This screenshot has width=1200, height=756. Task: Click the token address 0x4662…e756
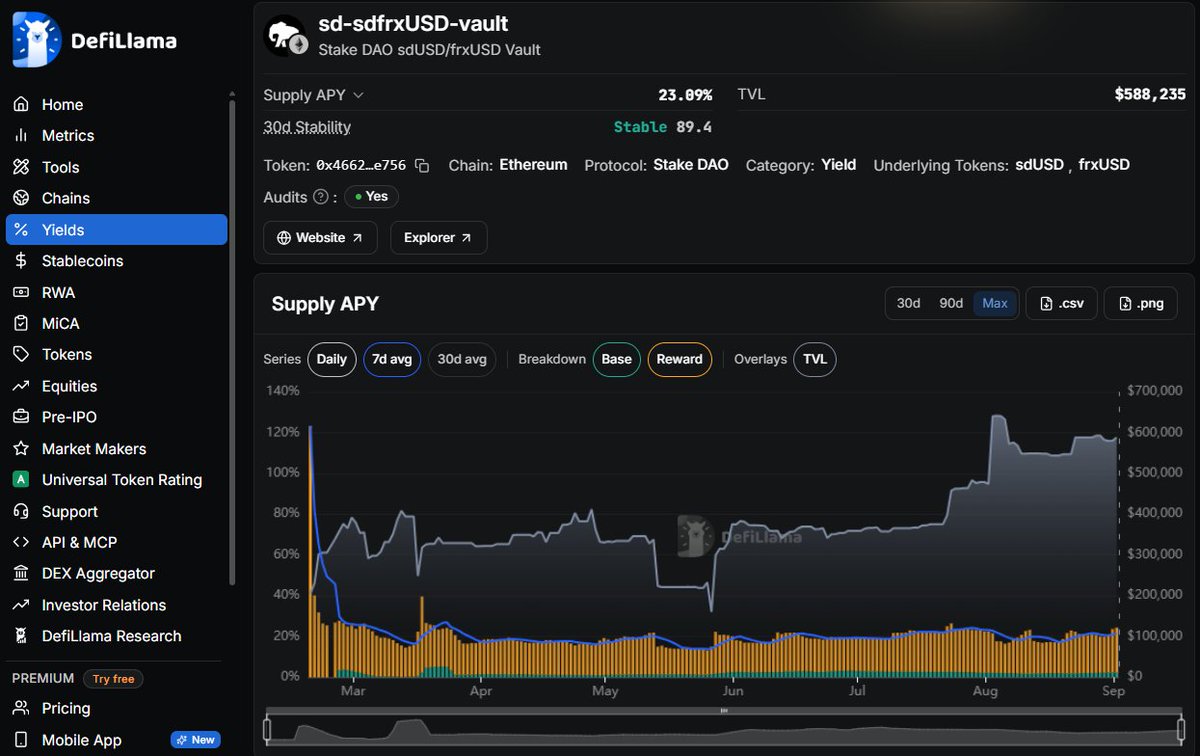click(361, 165)
